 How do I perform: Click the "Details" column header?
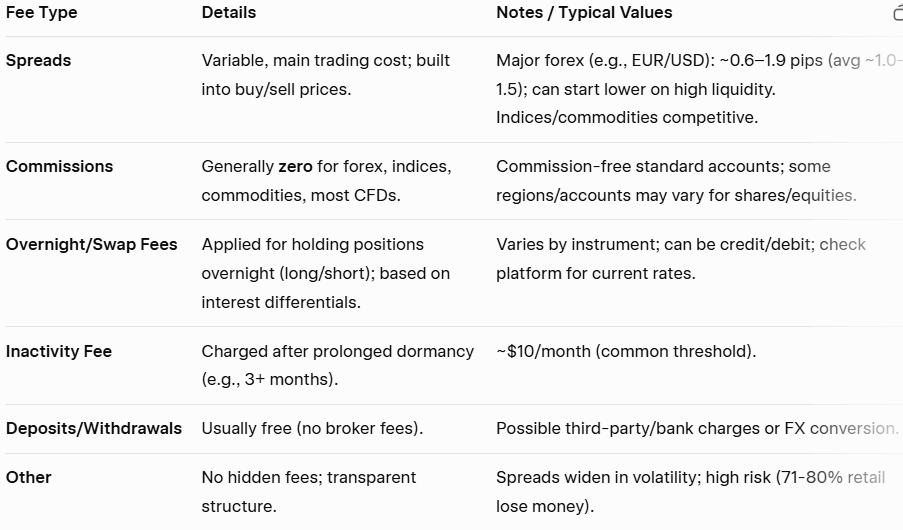pyautogui.click(x=228, y=13)
